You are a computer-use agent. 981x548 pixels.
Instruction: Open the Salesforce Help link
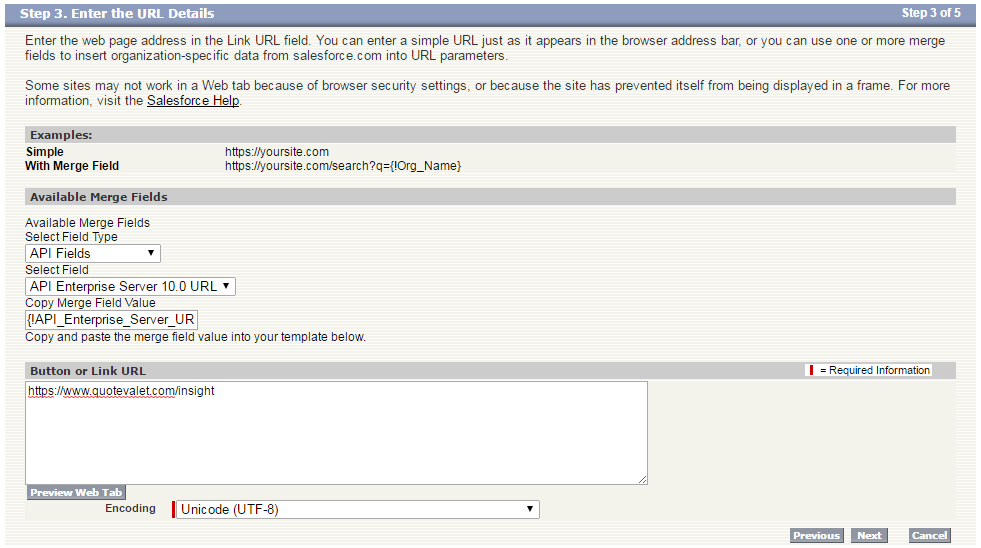tap(193, 101)
